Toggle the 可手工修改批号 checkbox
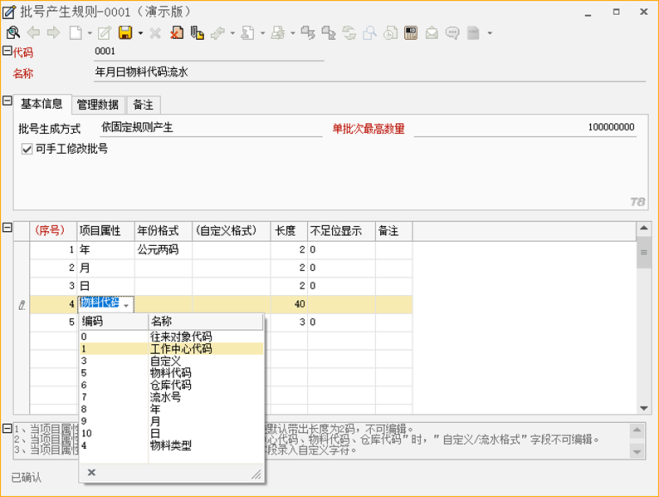The image size is (659, 497). [x=27, y=149]
